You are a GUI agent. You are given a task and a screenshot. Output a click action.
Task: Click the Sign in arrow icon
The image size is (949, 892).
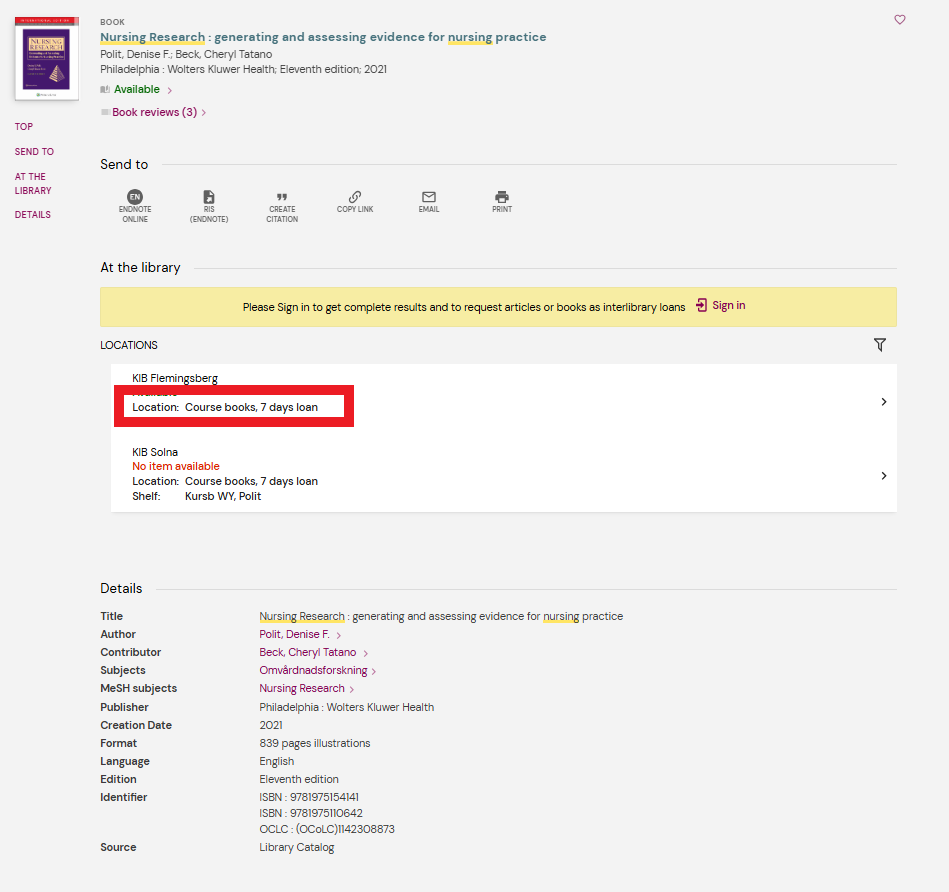[x=701, y=305]
